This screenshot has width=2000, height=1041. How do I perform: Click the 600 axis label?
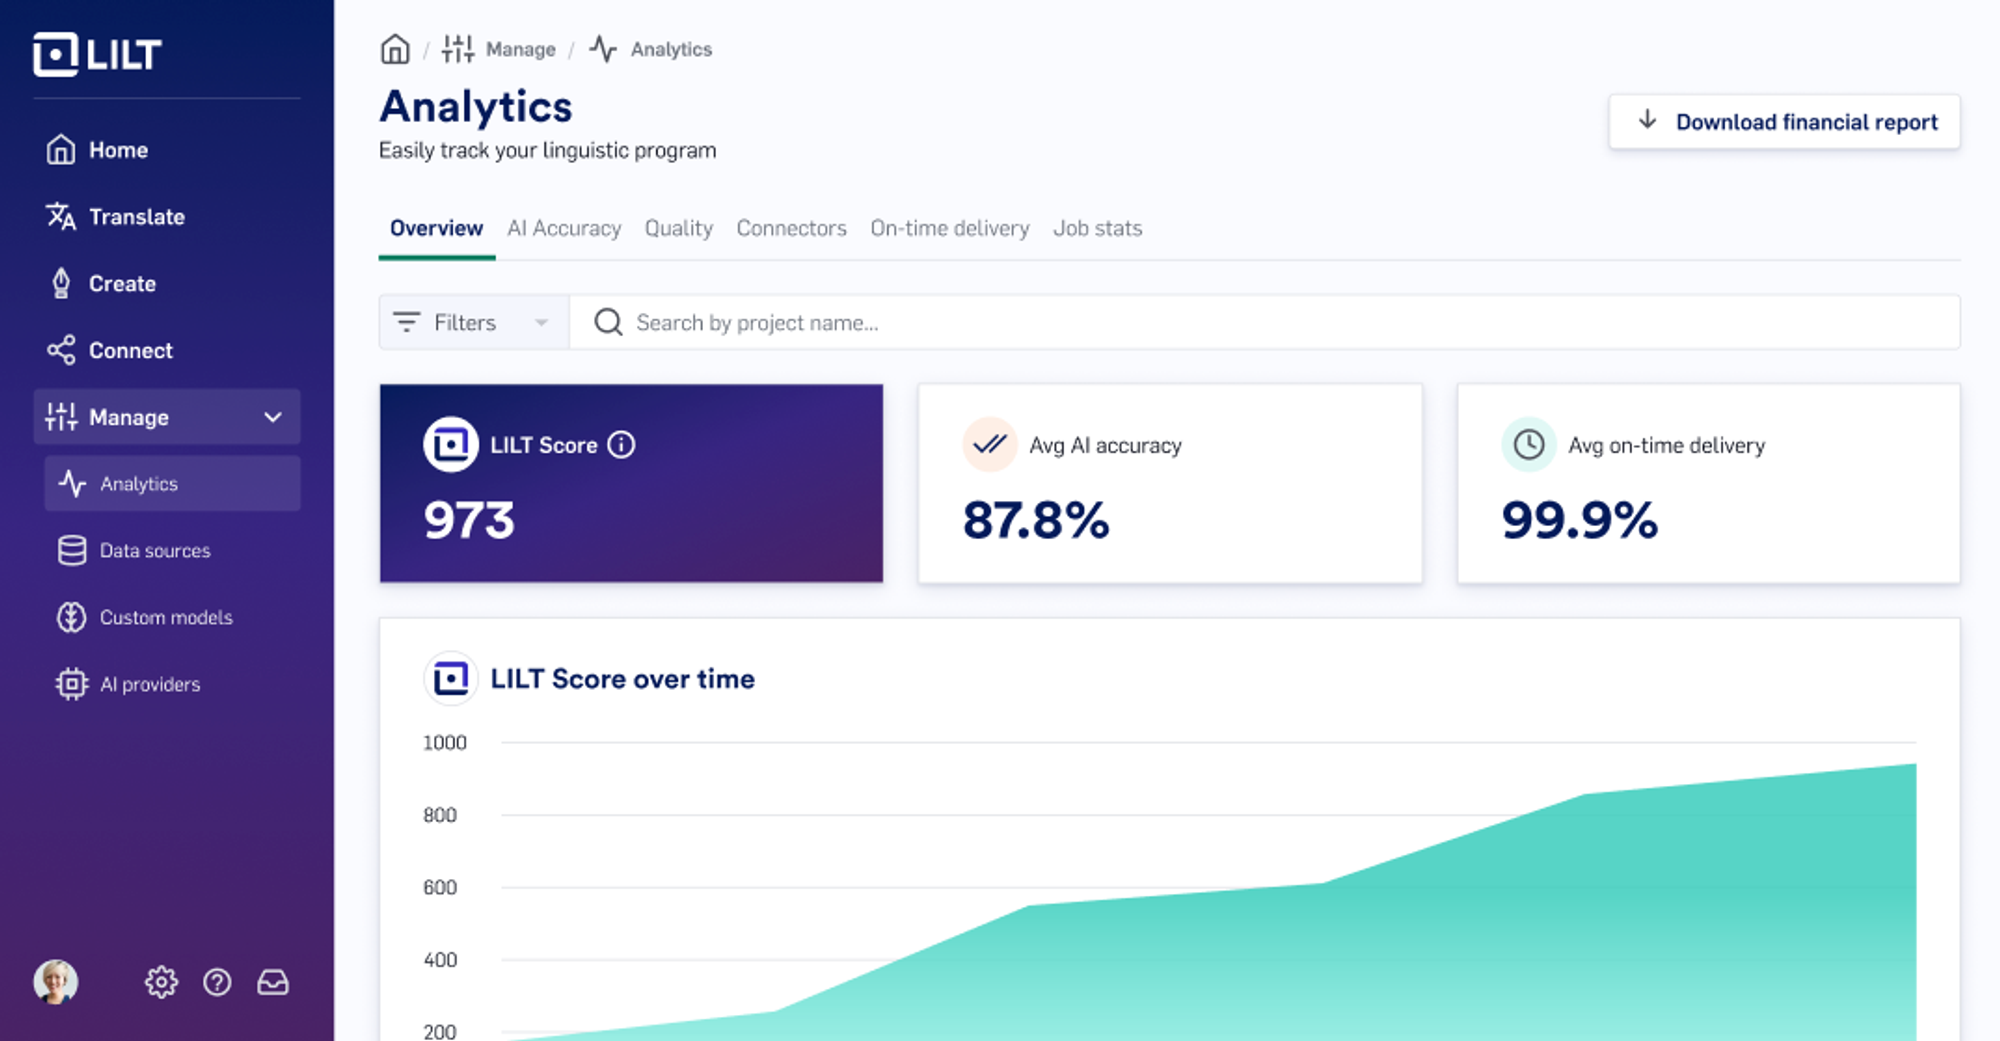(440, 887)
